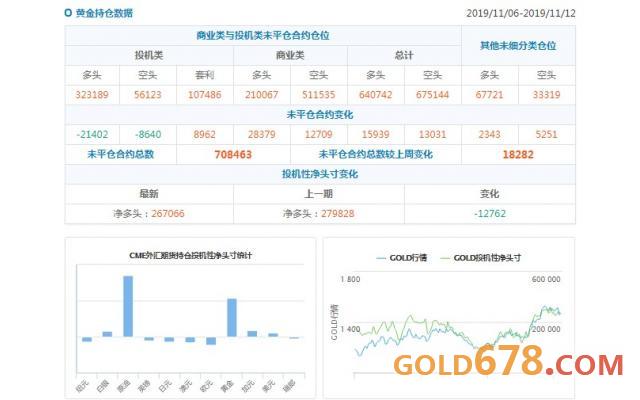
Task: Select the change value 8962
Action: 204,134
